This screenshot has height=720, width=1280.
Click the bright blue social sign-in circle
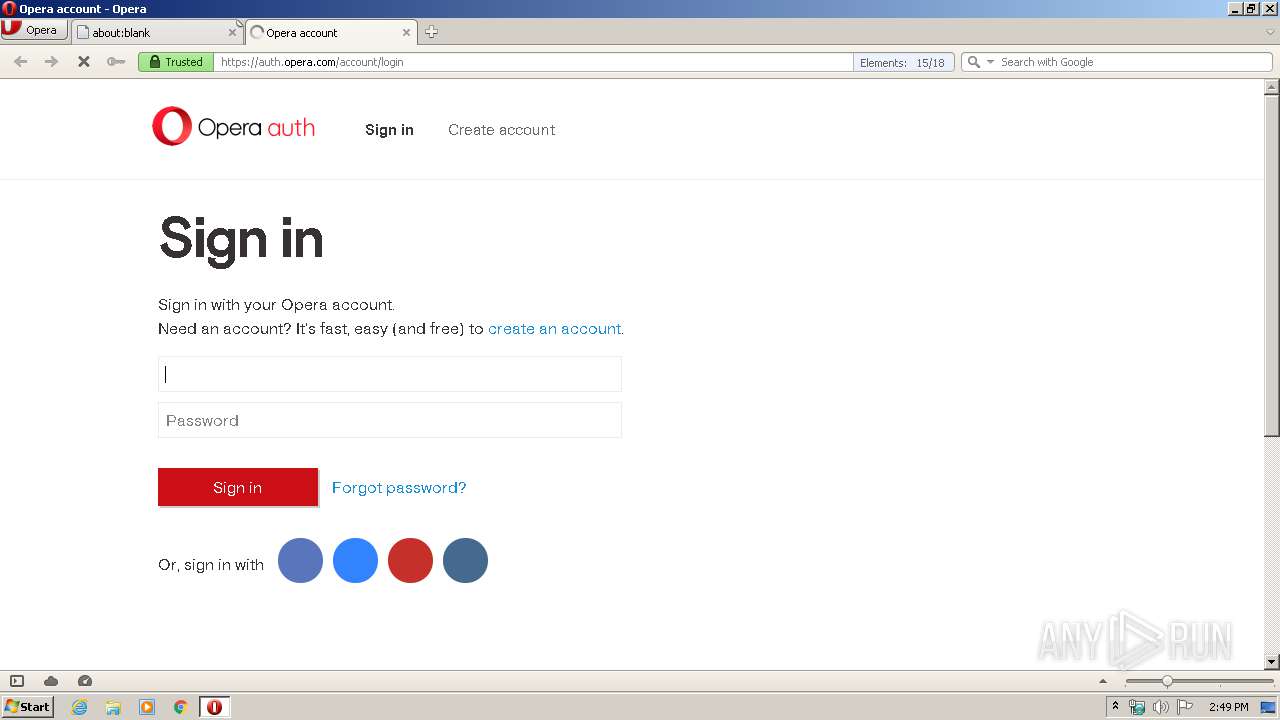pyautogui.click(x=355, y=560)
